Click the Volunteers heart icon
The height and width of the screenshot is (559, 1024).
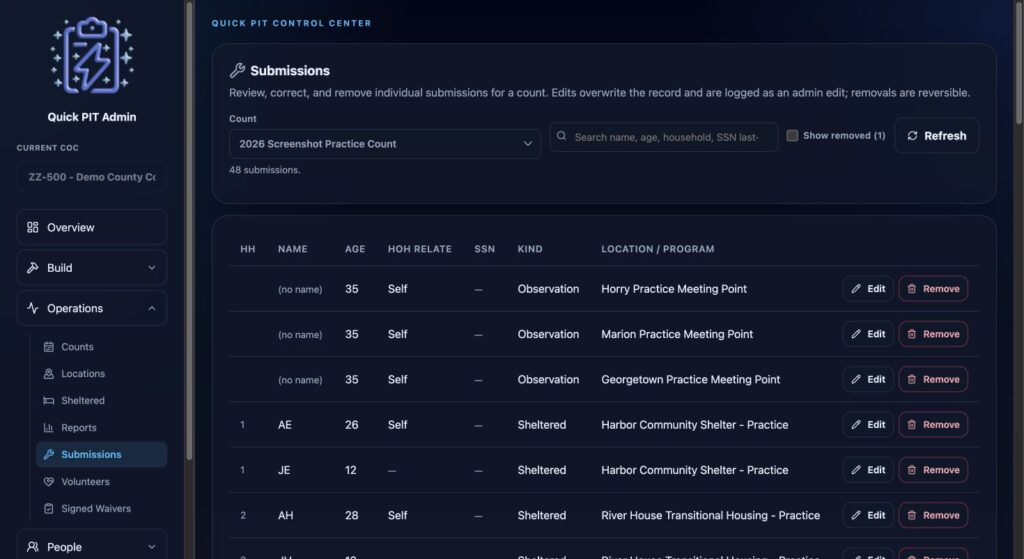(x=48, y=481)
